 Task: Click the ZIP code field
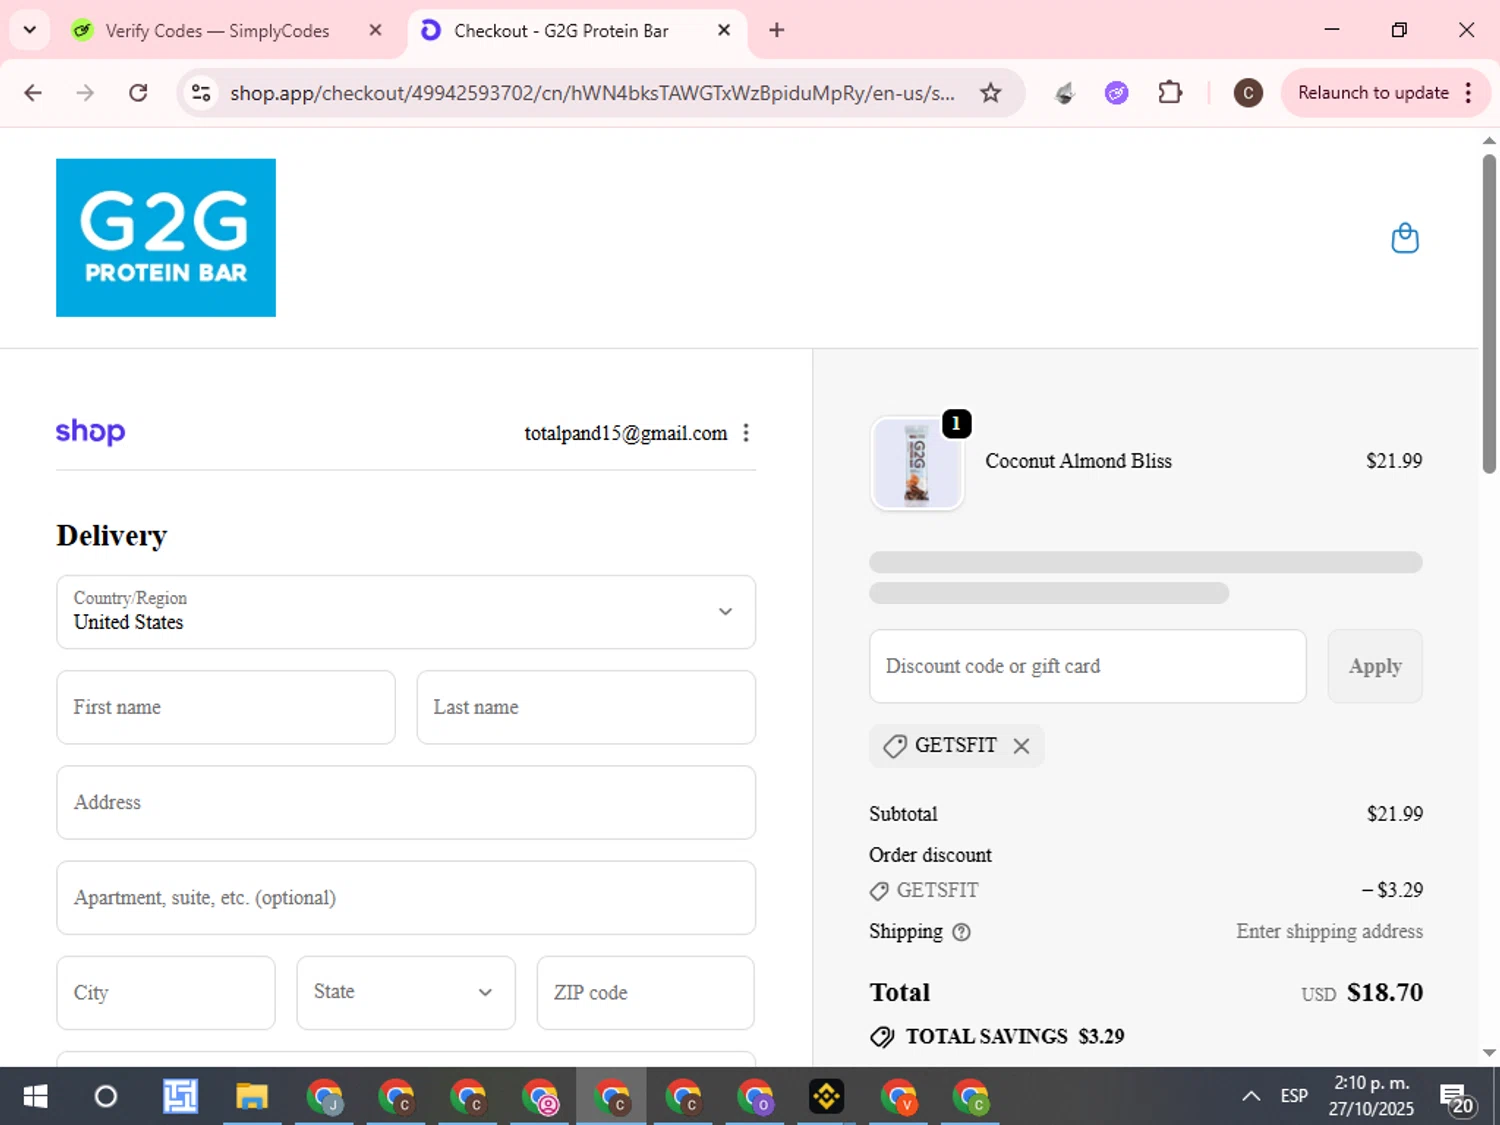click(645, 992)
